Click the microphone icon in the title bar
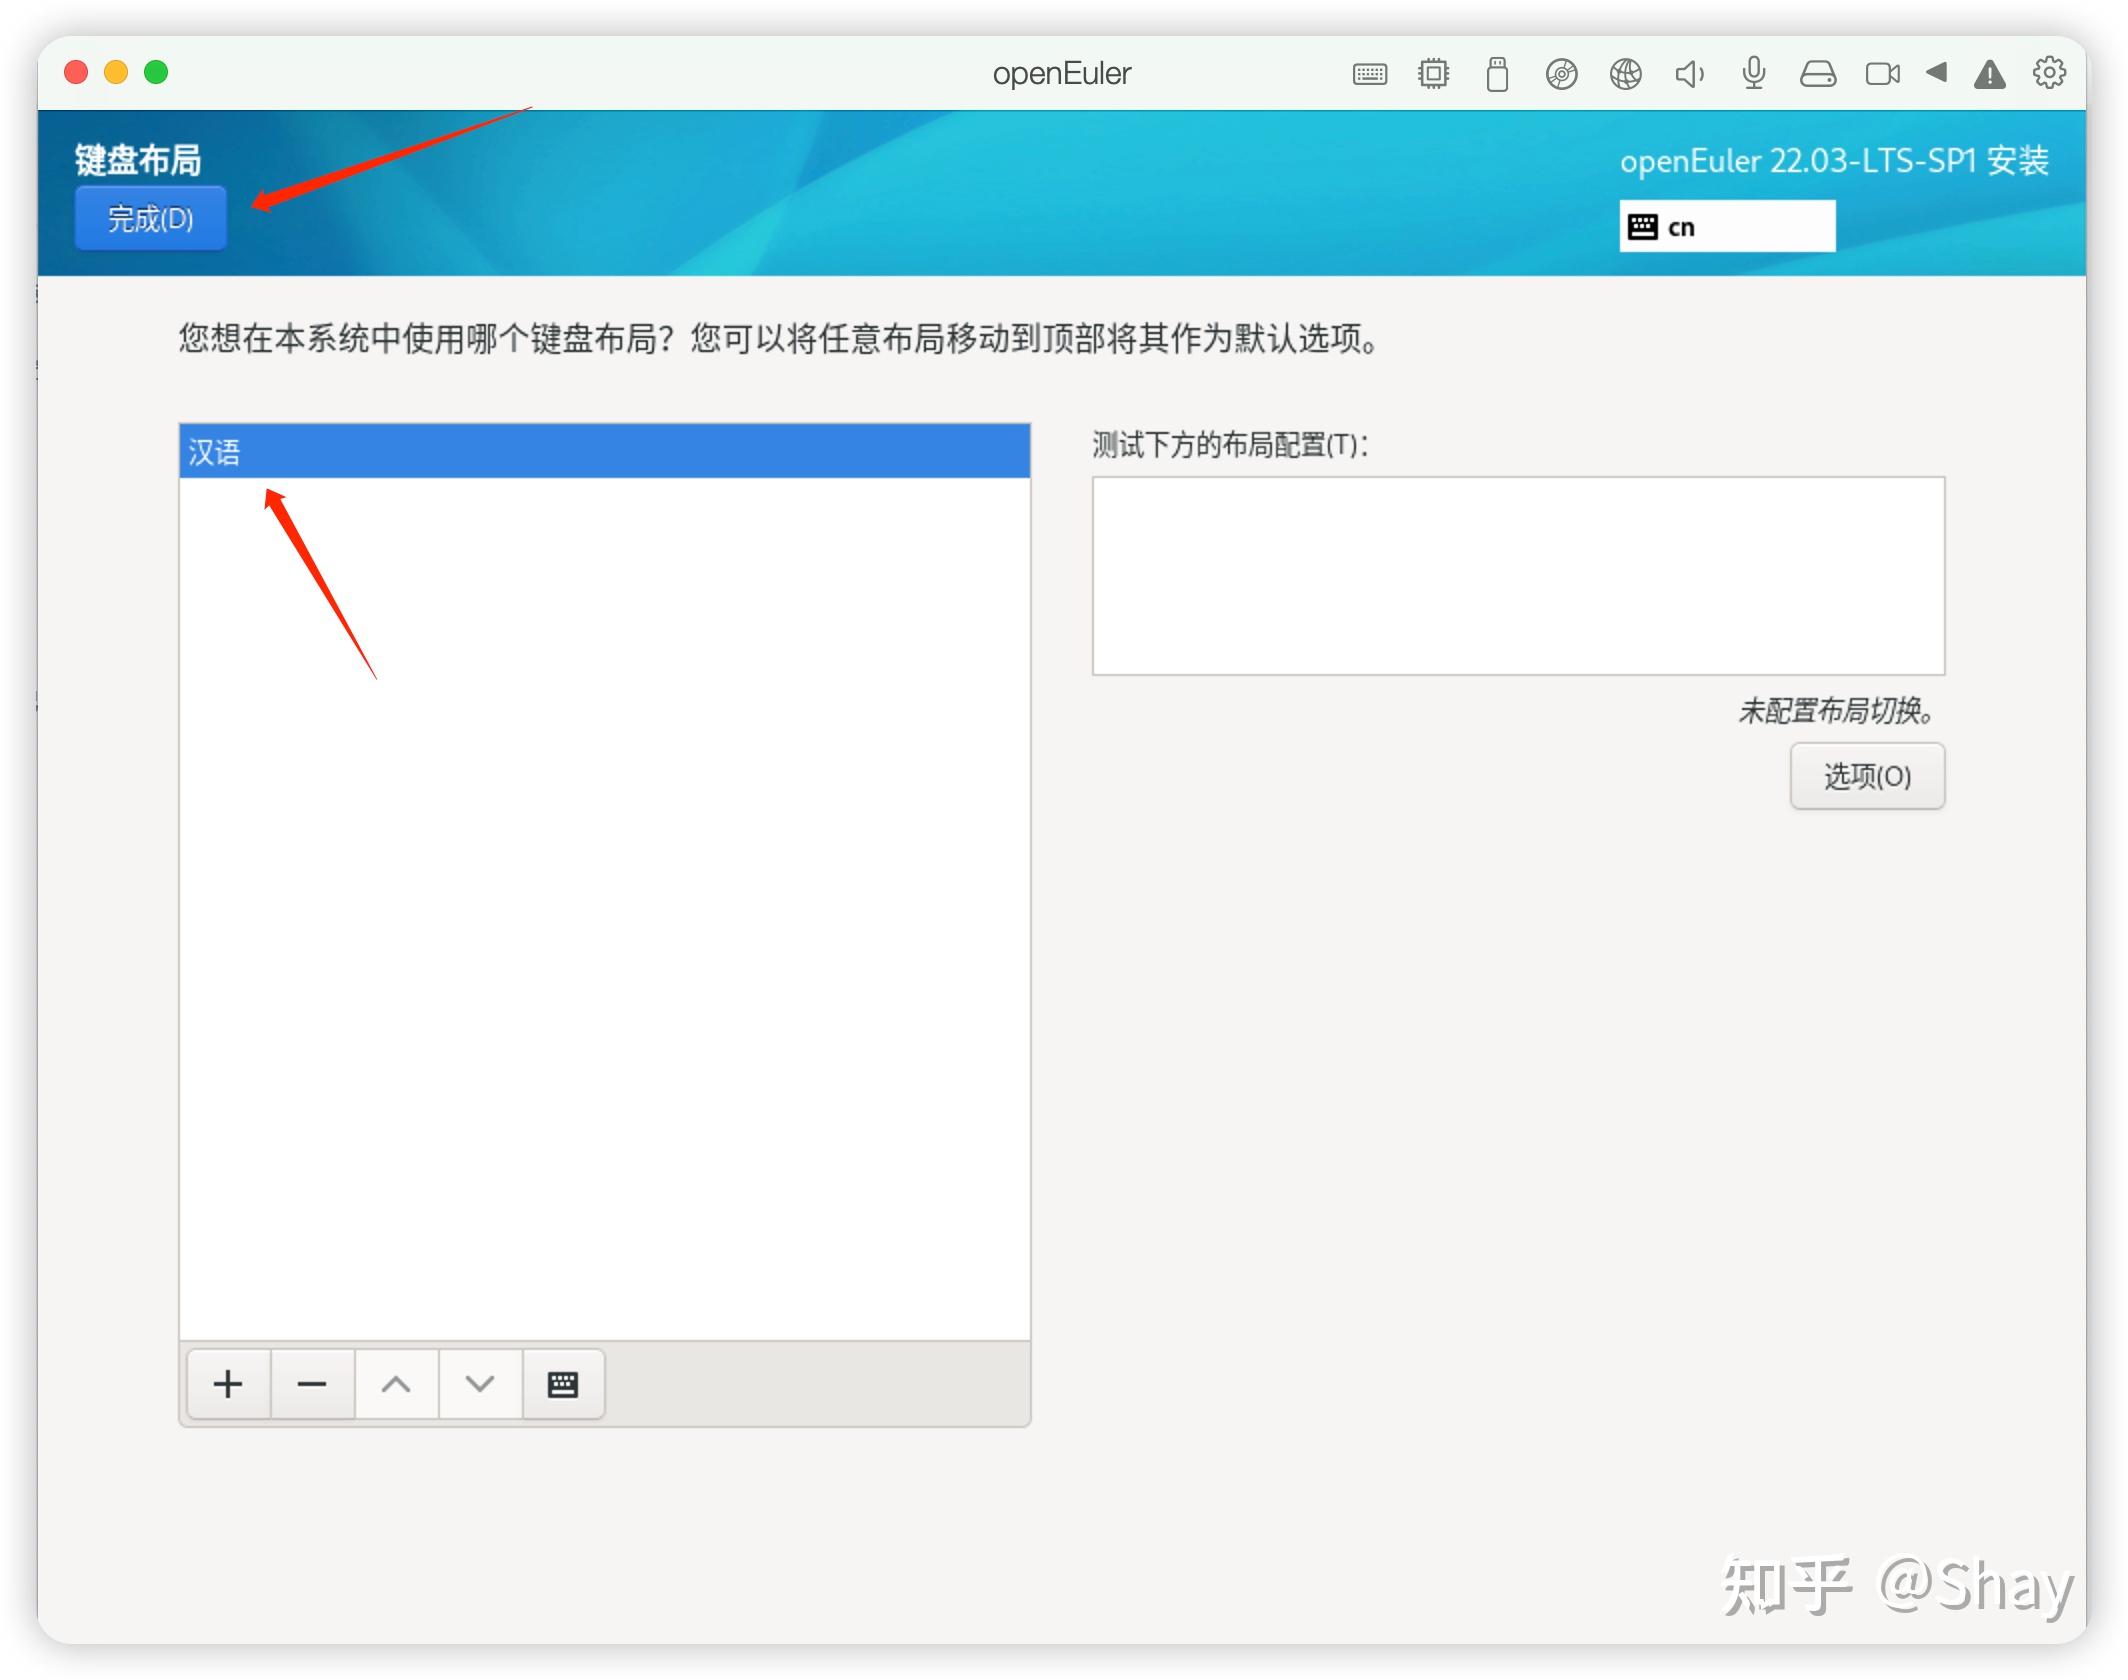The height and width of the screenshot is (1680, 2128). coord(1753,73)
